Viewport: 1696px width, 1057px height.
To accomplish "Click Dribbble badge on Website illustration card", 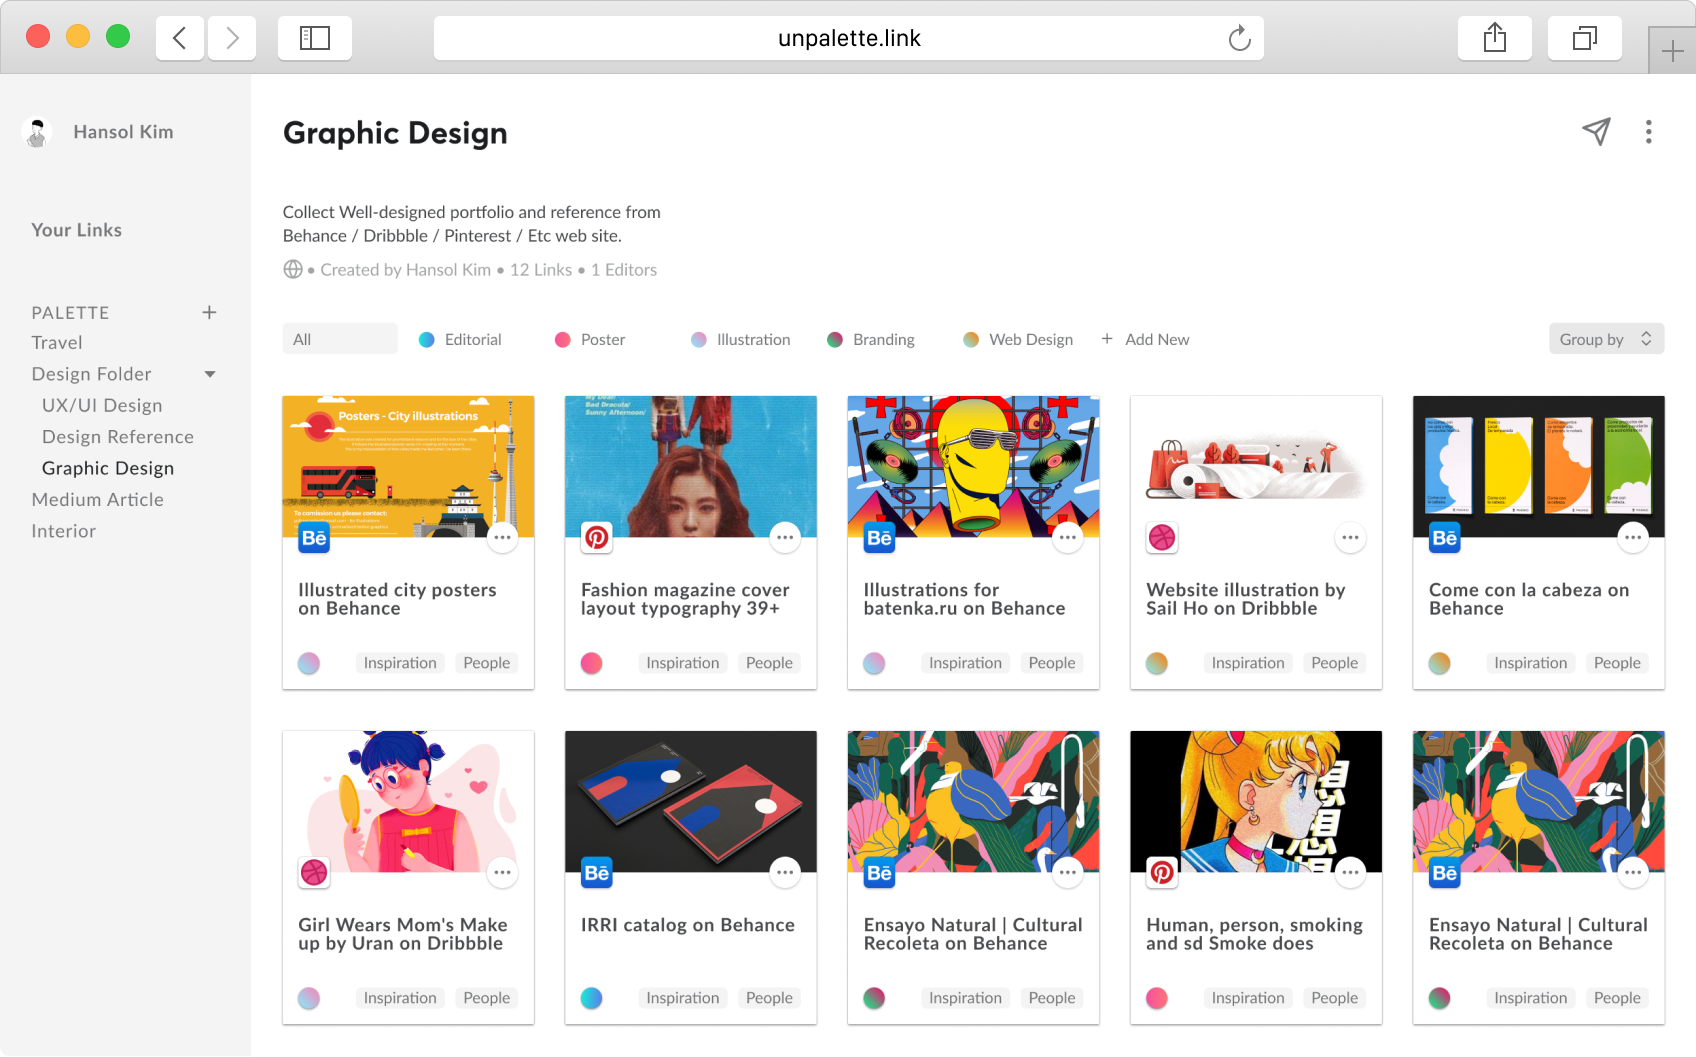I will [1162, 538].
